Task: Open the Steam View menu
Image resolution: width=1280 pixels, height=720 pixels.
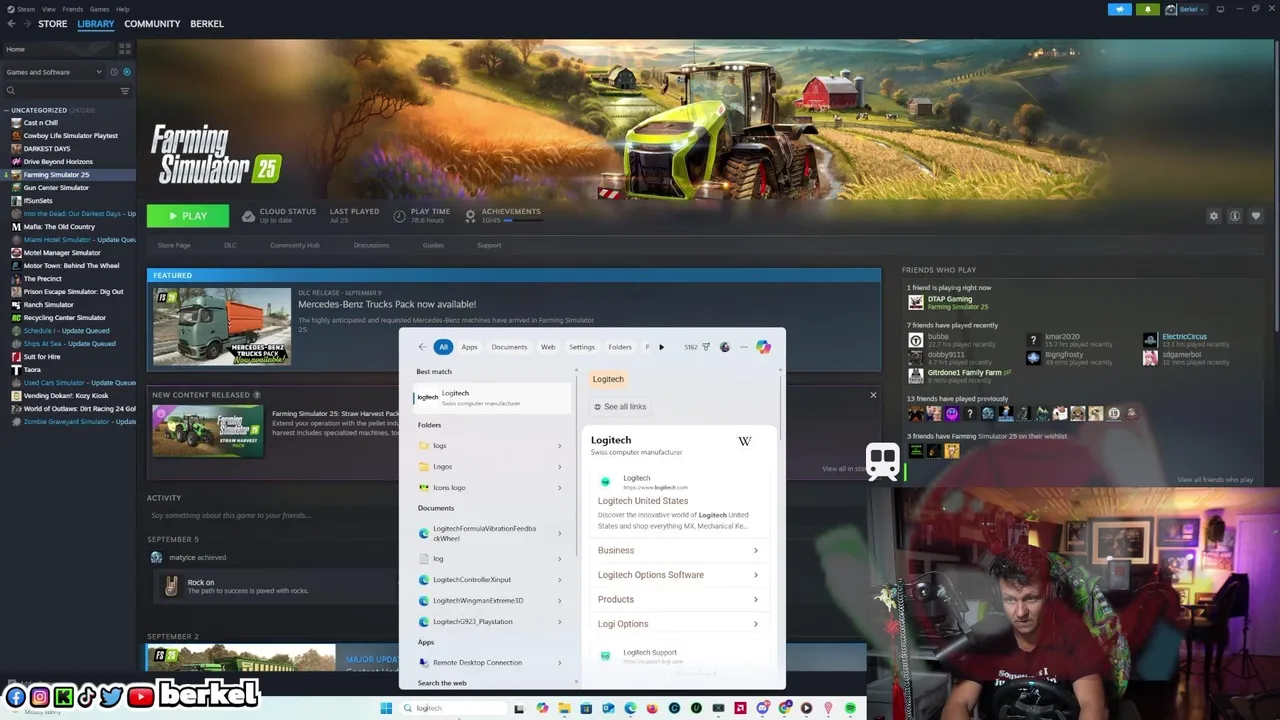Action: click(x=48, y=9)
